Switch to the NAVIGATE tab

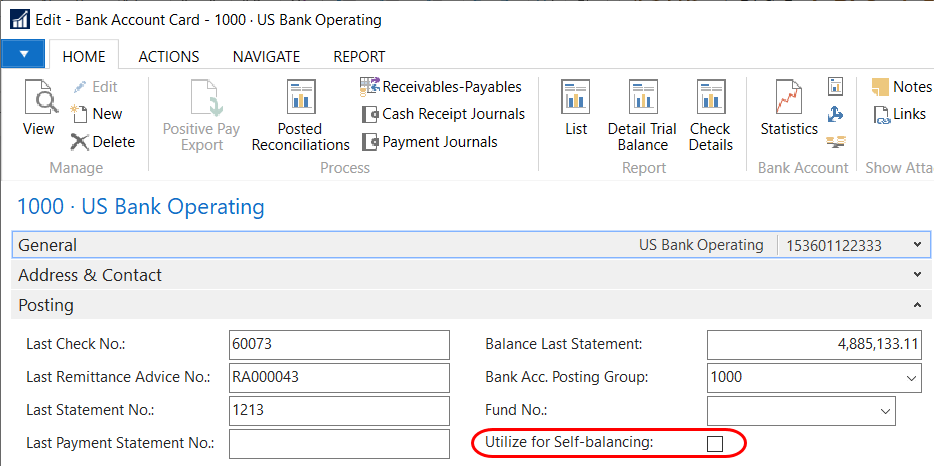pos(266,57)
